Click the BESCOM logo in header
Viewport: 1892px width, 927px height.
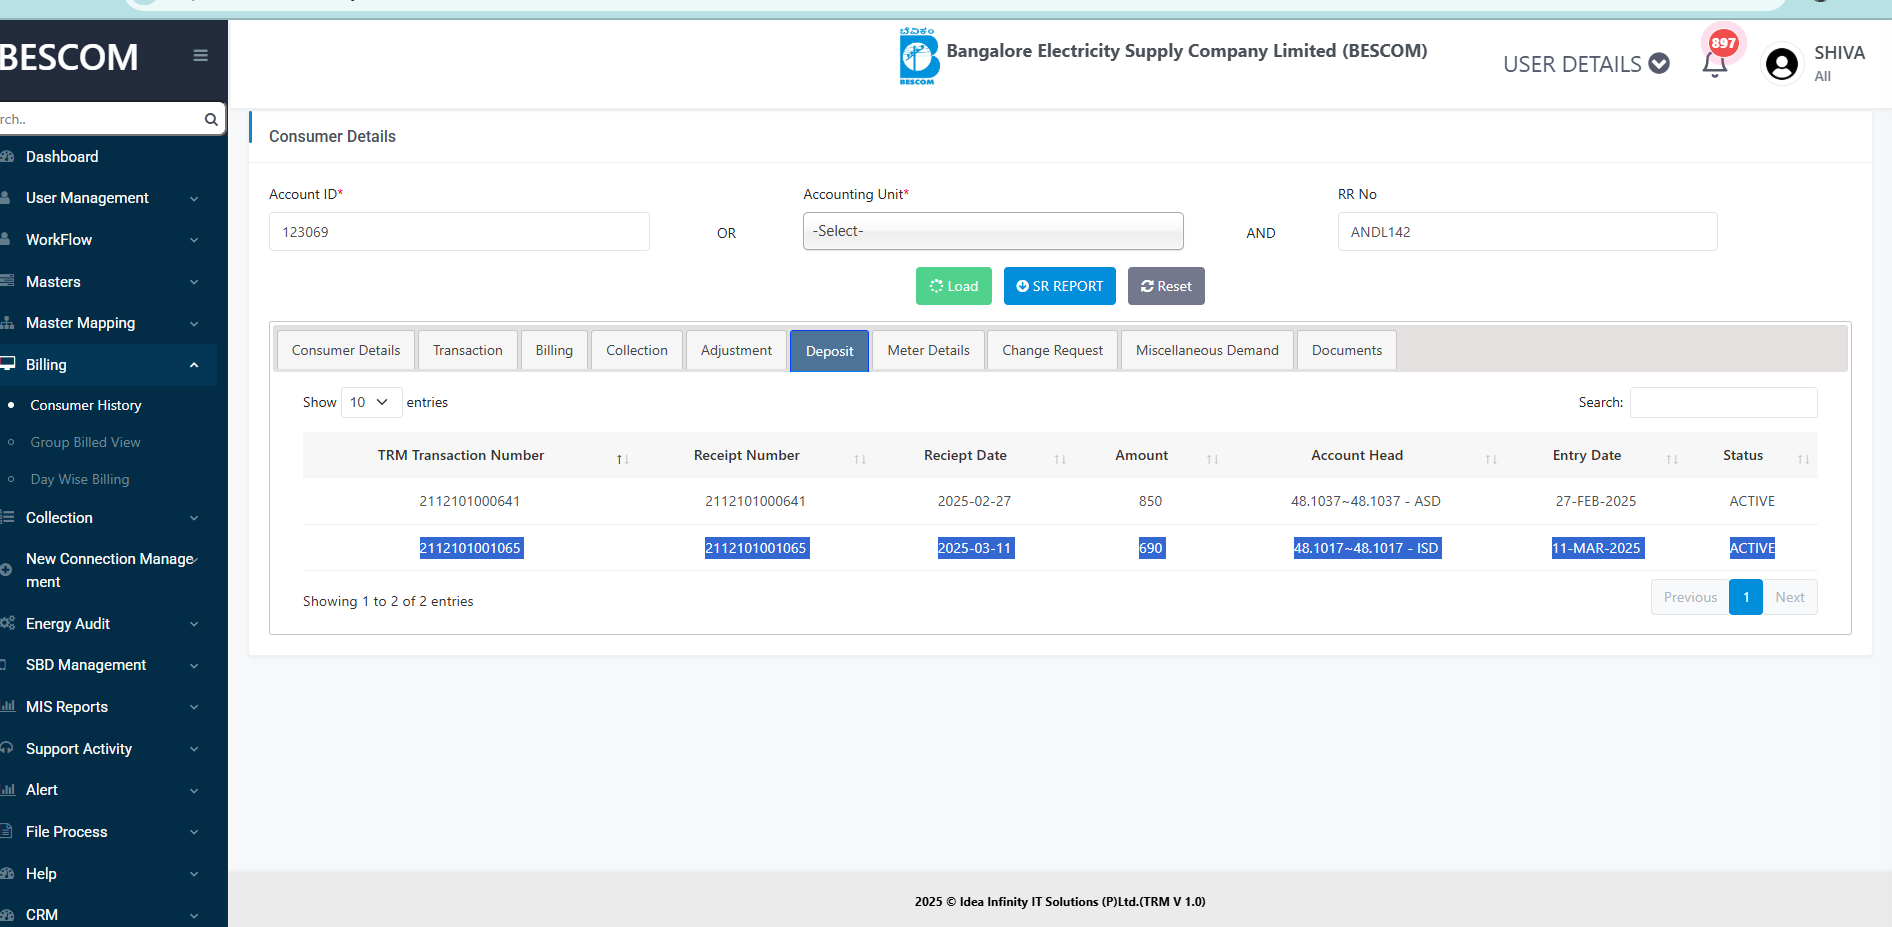(x=918, y=57)
